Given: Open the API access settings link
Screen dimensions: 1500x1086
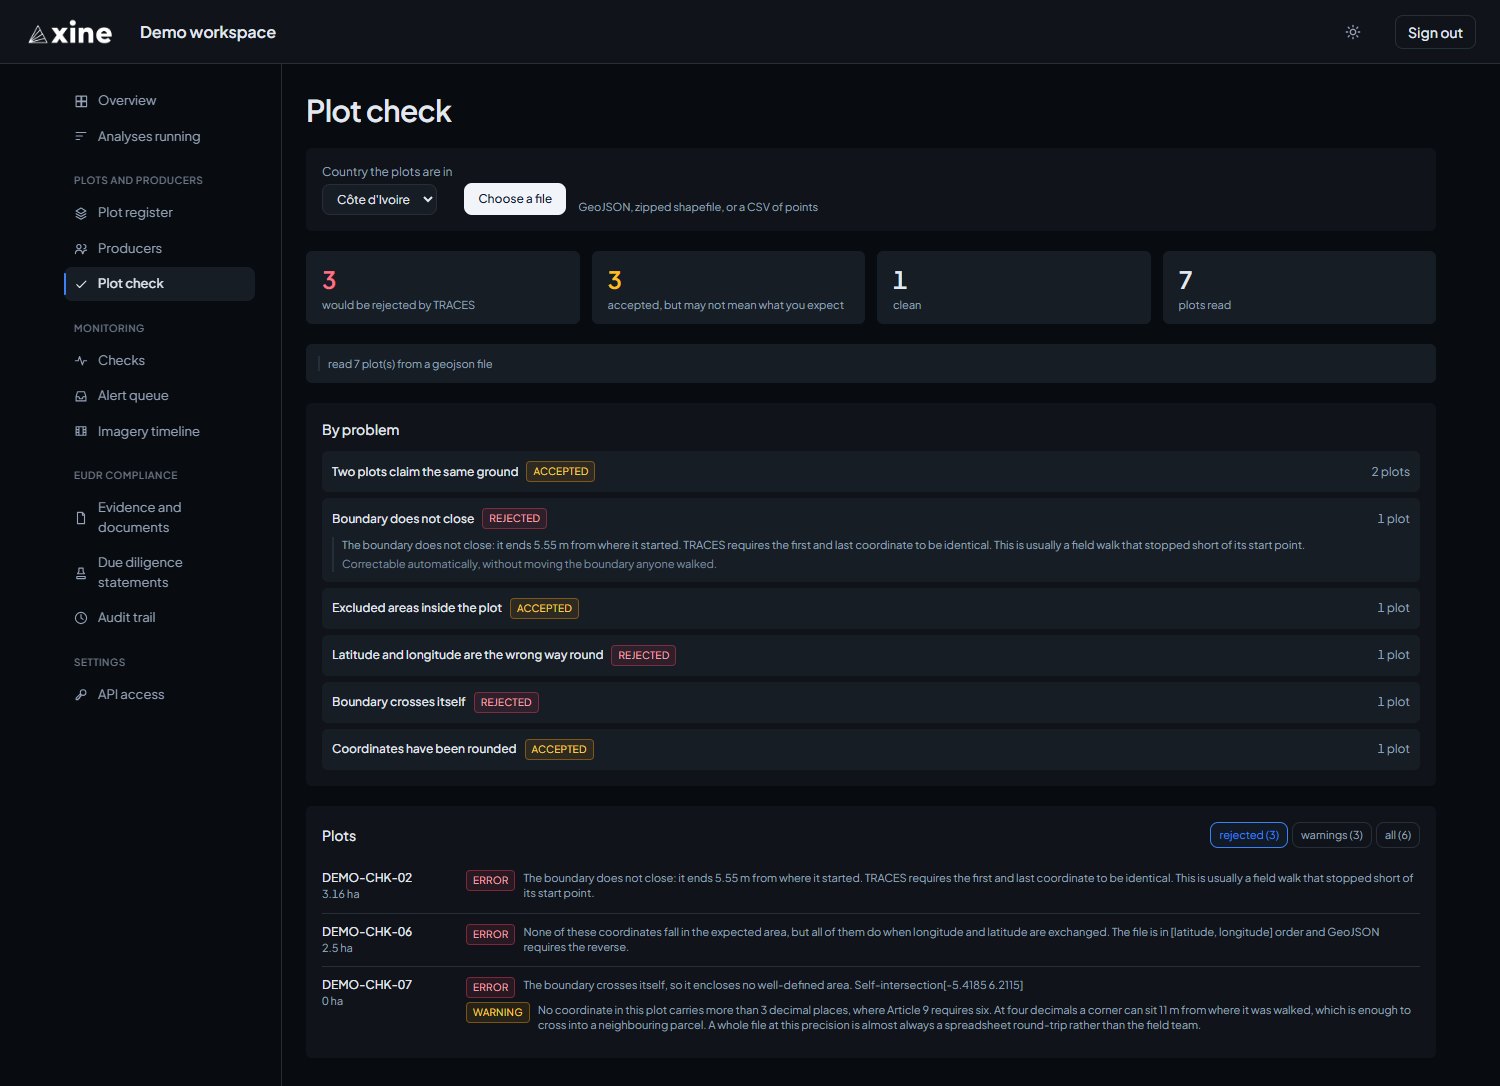Looking at the screenshot, I should pyautogui.click(x=159, y=695).
